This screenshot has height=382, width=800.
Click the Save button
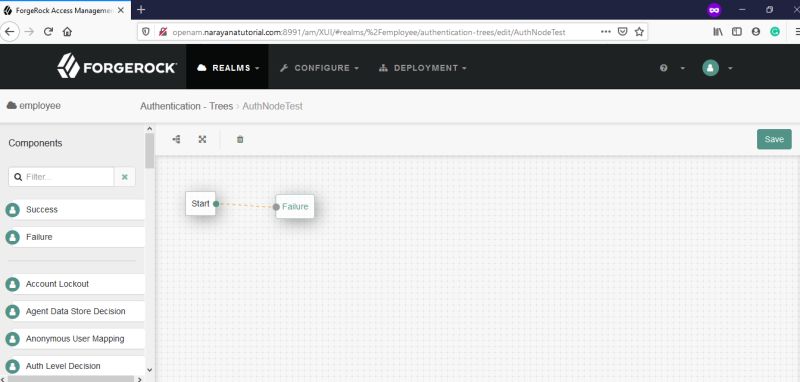[774, 139]
